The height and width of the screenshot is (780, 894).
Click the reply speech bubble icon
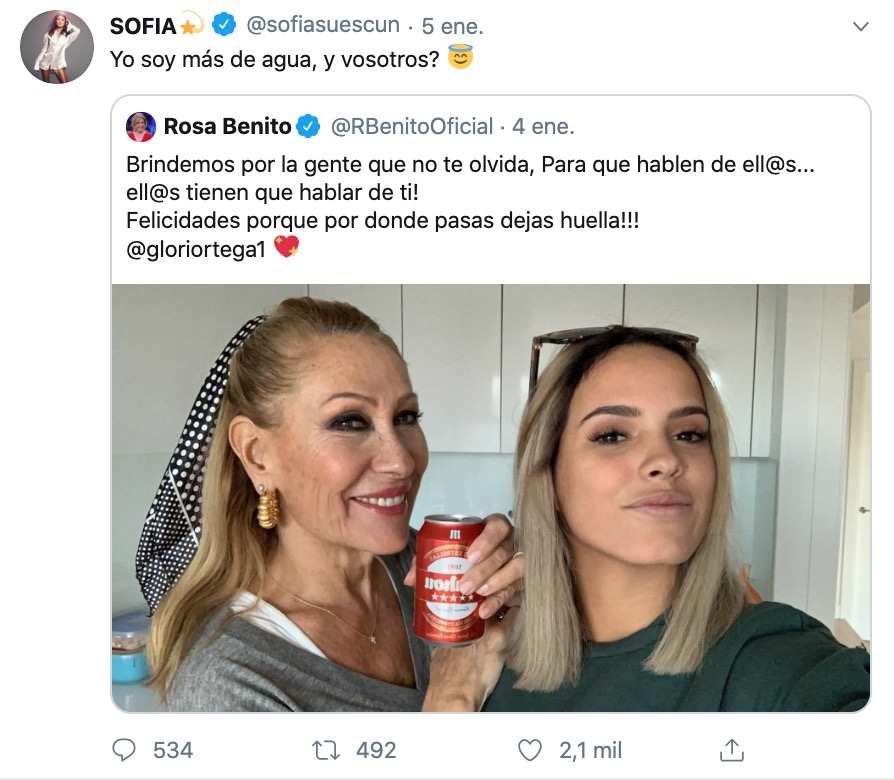(x=124, y=749)
